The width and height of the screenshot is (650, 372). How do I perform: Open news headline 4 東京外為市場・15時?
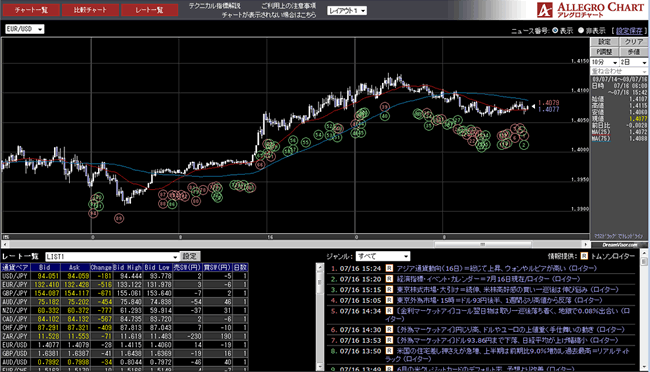(499, 300)
